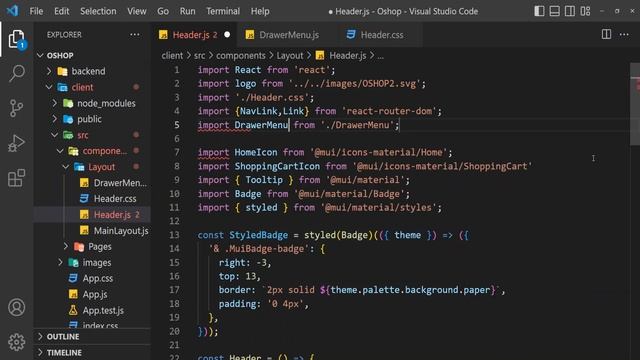Open Source Control view icon
This screenshot has height=360, width=640.
point(16,108)
